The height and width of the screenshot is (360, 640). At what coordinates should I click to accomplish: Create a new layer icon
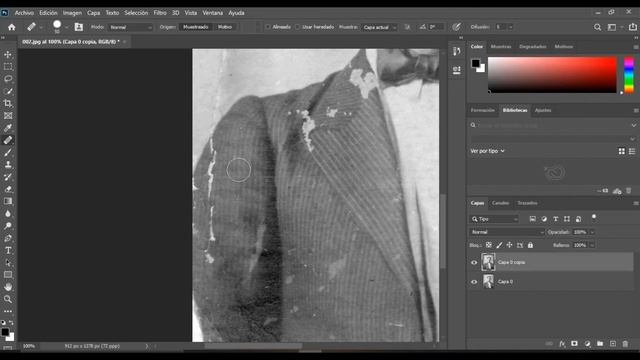tap(613, 344)
